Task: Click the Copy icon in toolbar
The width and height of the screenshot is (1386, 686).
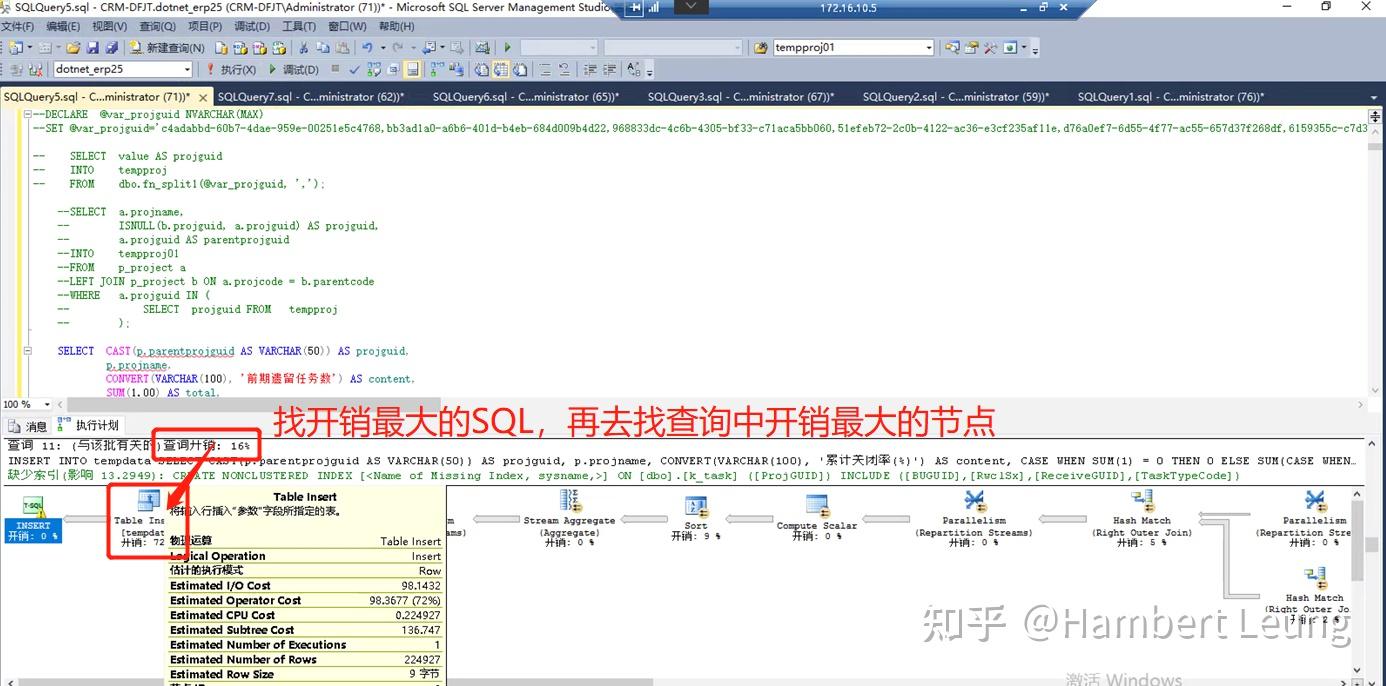Action: click(x=323, y=47)
